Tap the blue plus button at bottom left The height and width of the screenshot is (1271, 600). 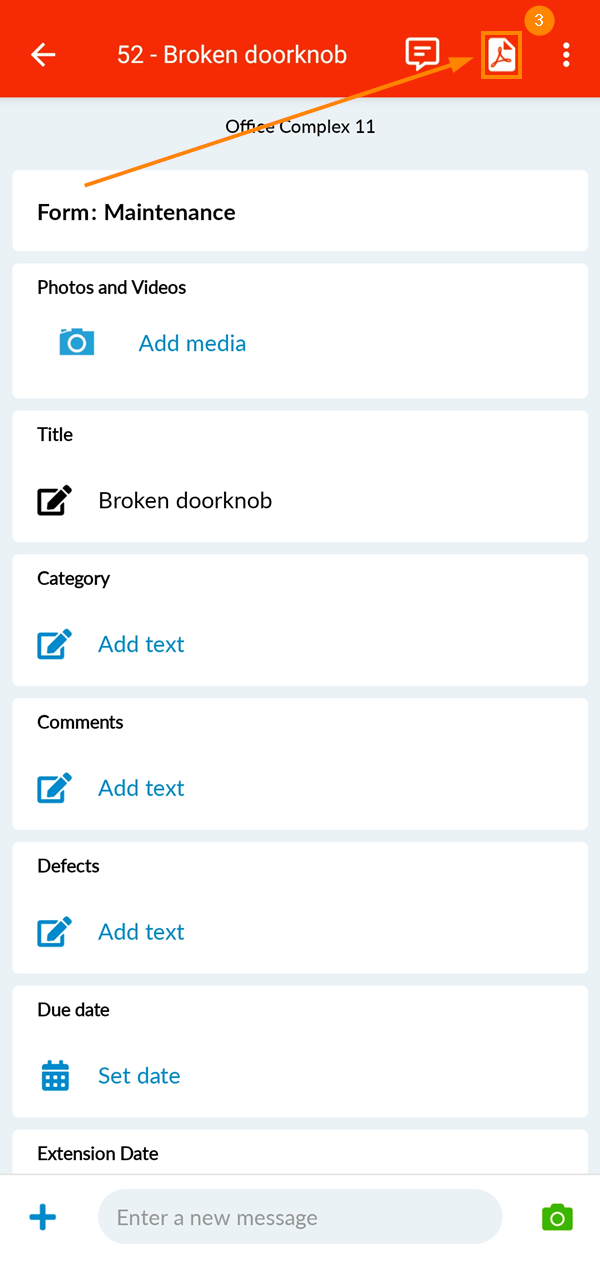pos(42,1217)
